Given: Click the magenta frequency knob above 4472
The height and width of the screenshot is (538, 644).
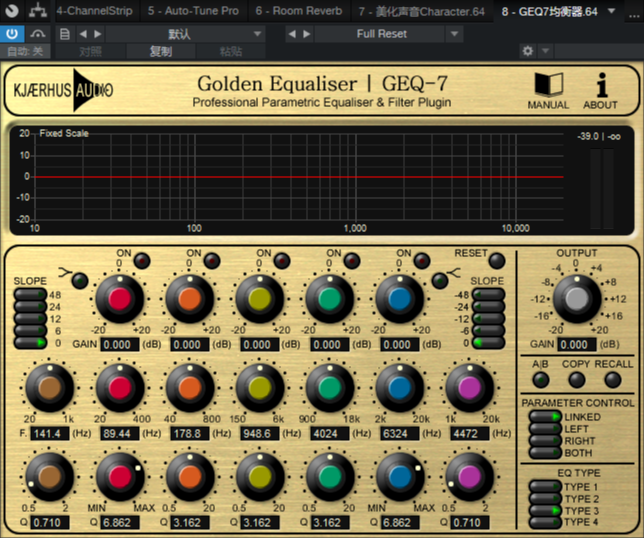Looking at the screenshot, I should (469, 387).
